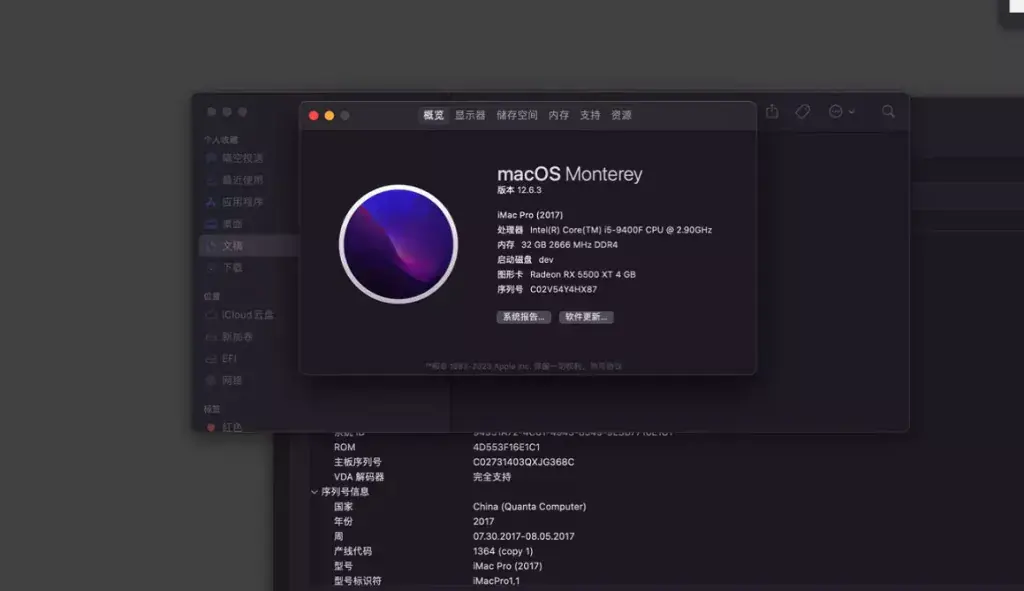Viewport: 1024px width, 591px height.
Task: Open Network (网络) in Finder sidebar
Action: (232, 380)
